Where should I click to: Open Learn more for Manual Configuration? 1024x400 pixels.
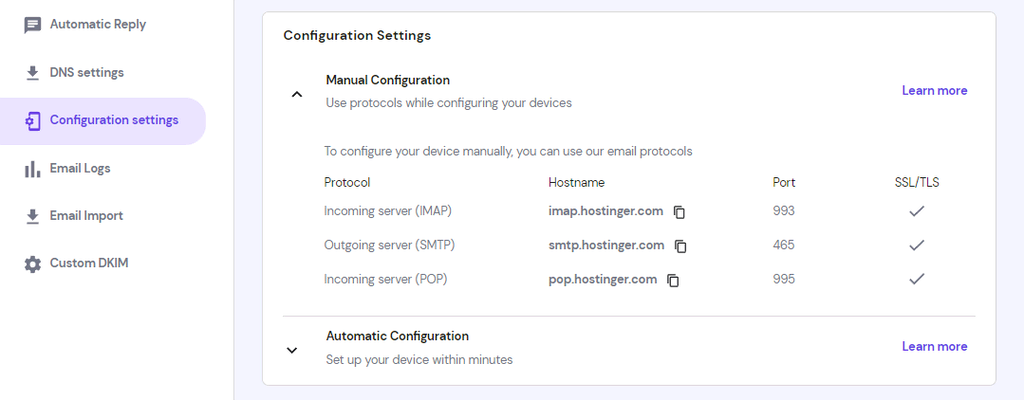[934, 91]
